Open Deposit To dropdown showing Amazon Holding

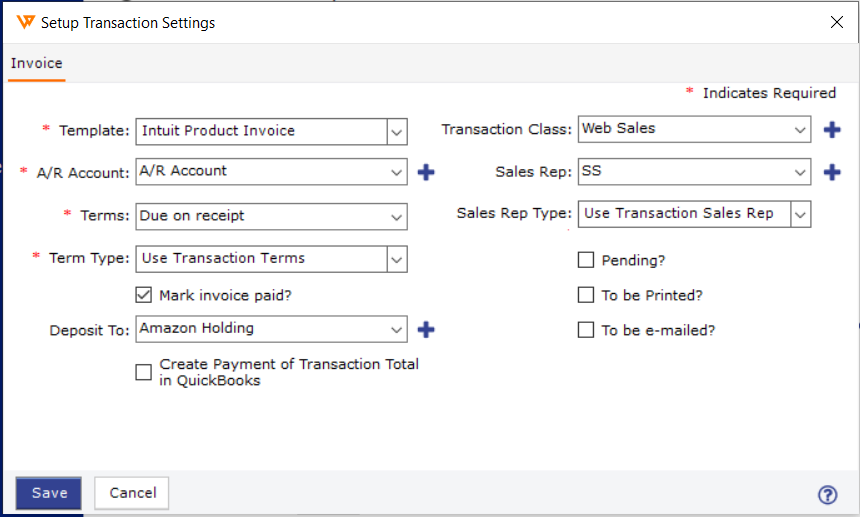[x=271, y=329]
